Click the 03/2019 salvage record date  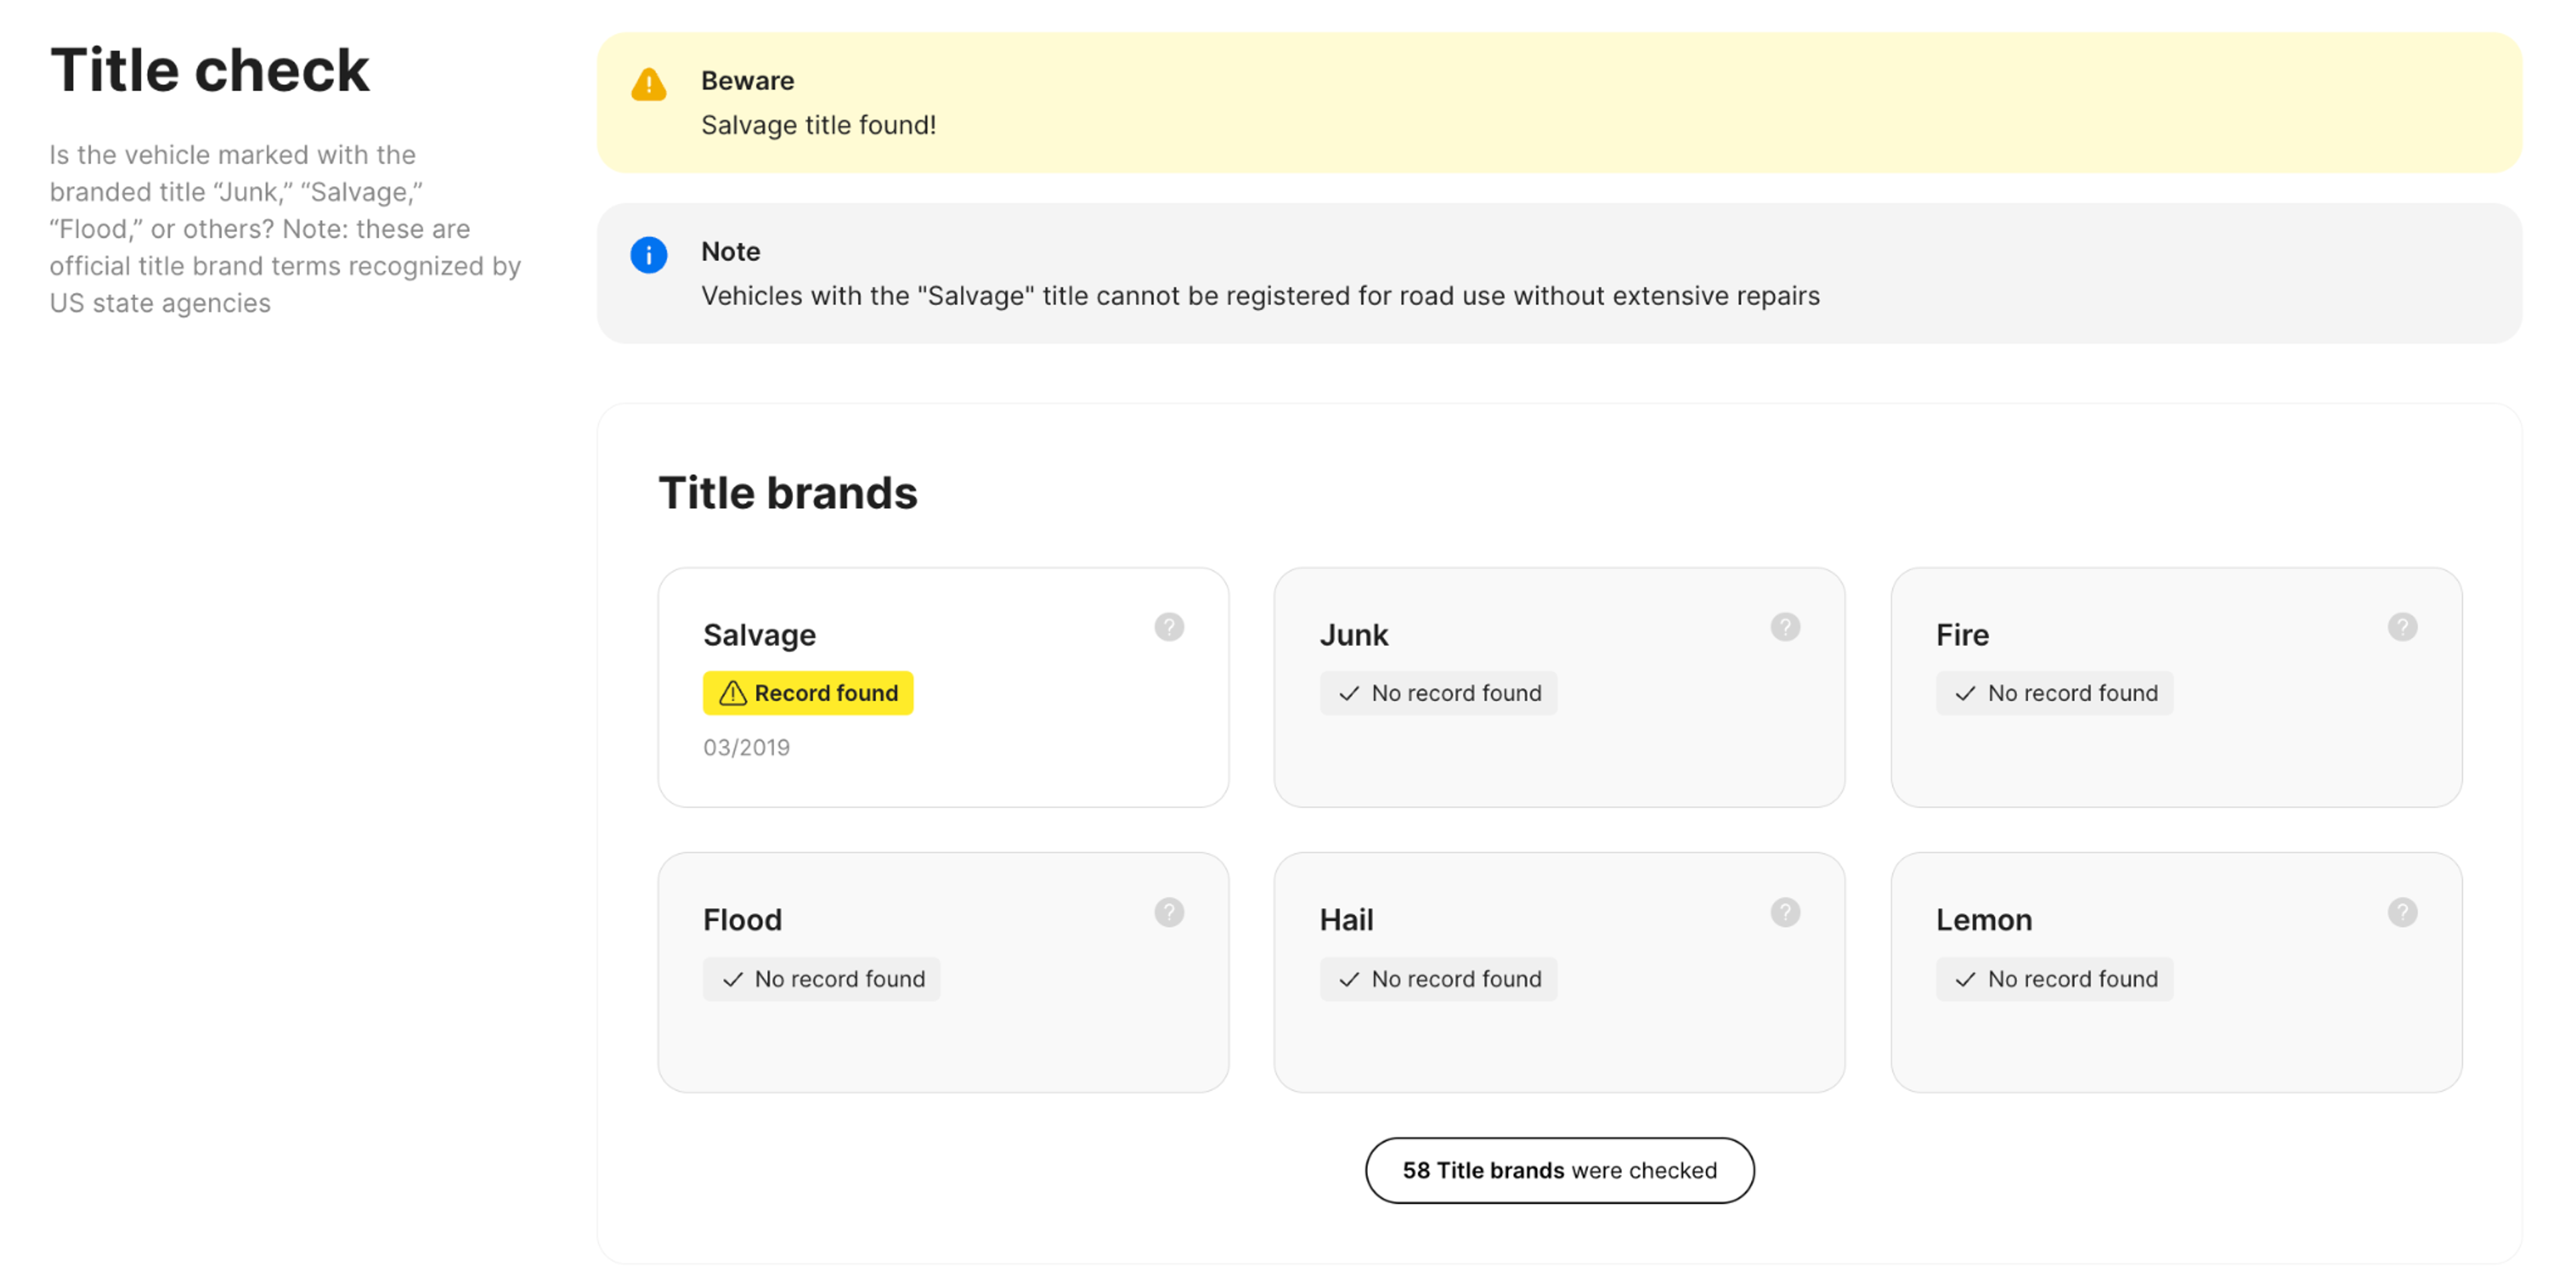[746, 748]
